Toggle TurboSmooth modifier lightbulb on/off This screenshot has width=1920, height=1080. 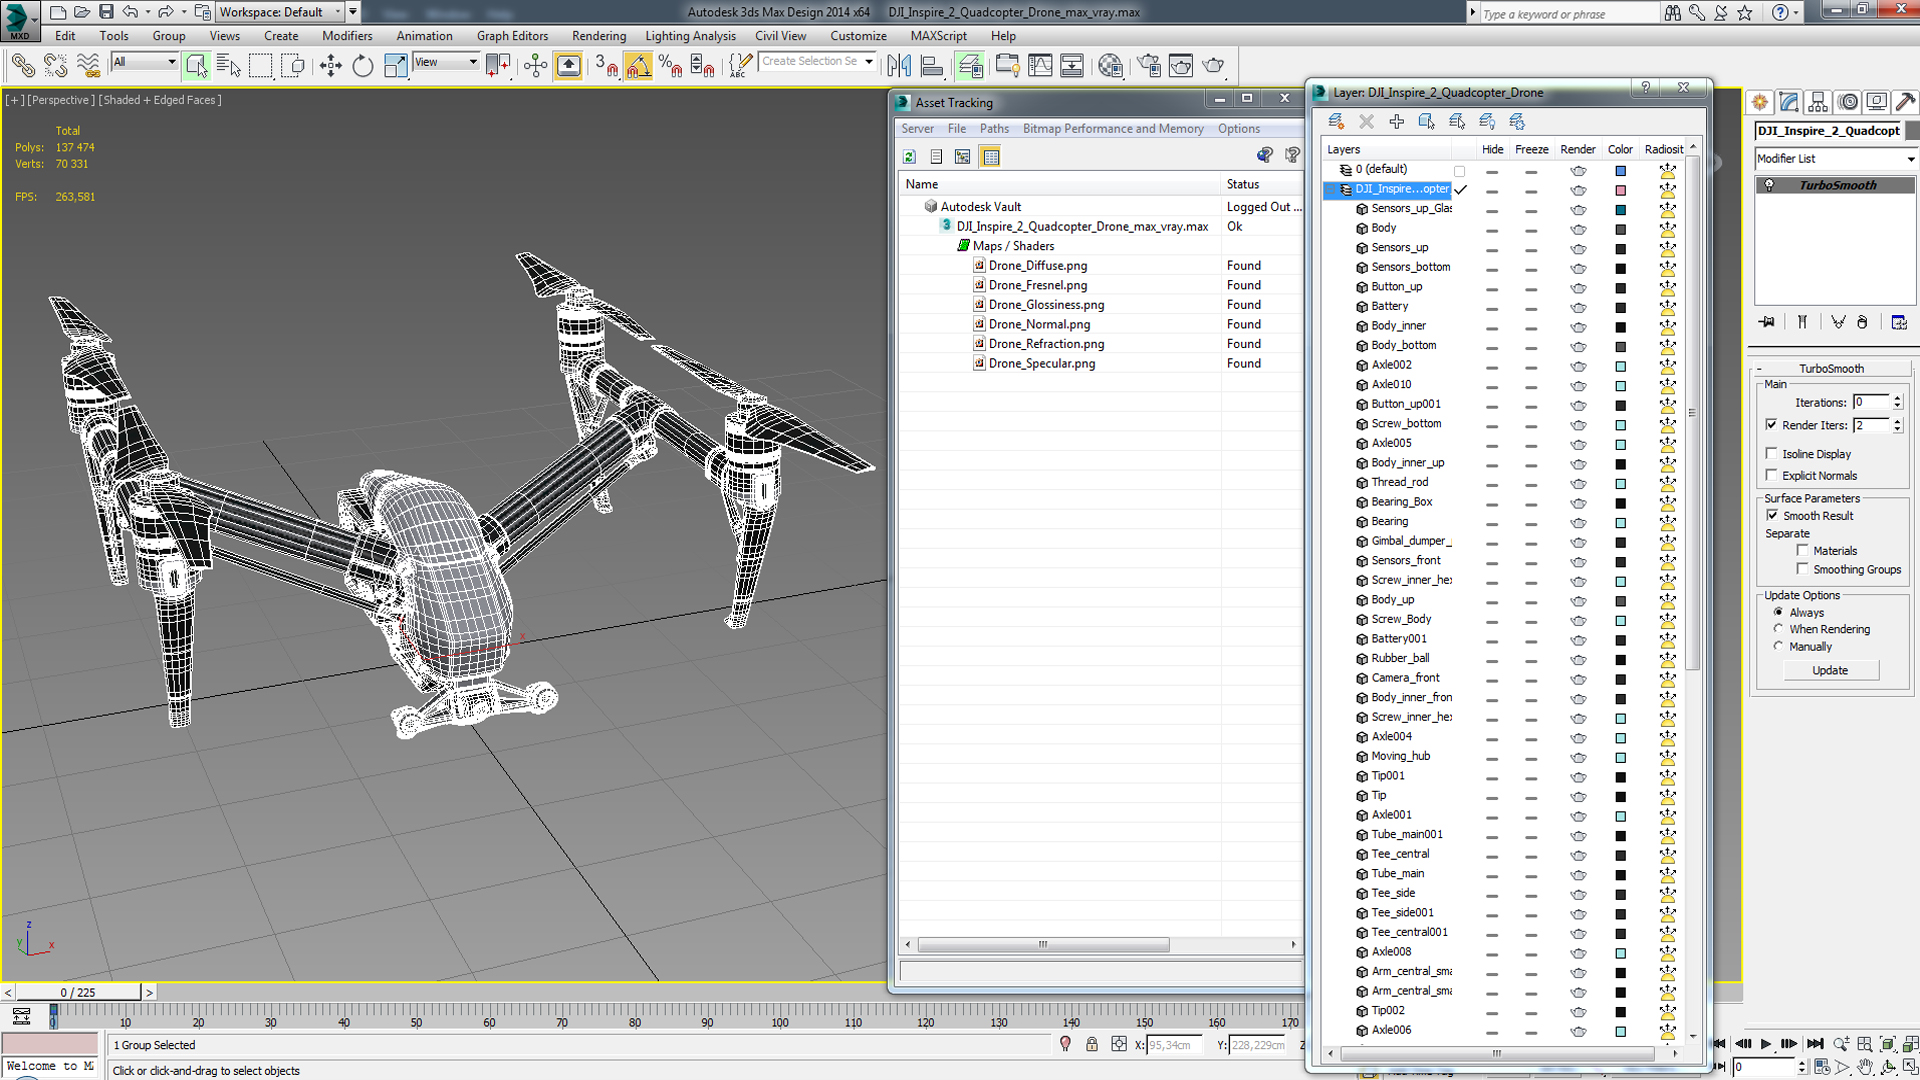[x=1769, y=185]
